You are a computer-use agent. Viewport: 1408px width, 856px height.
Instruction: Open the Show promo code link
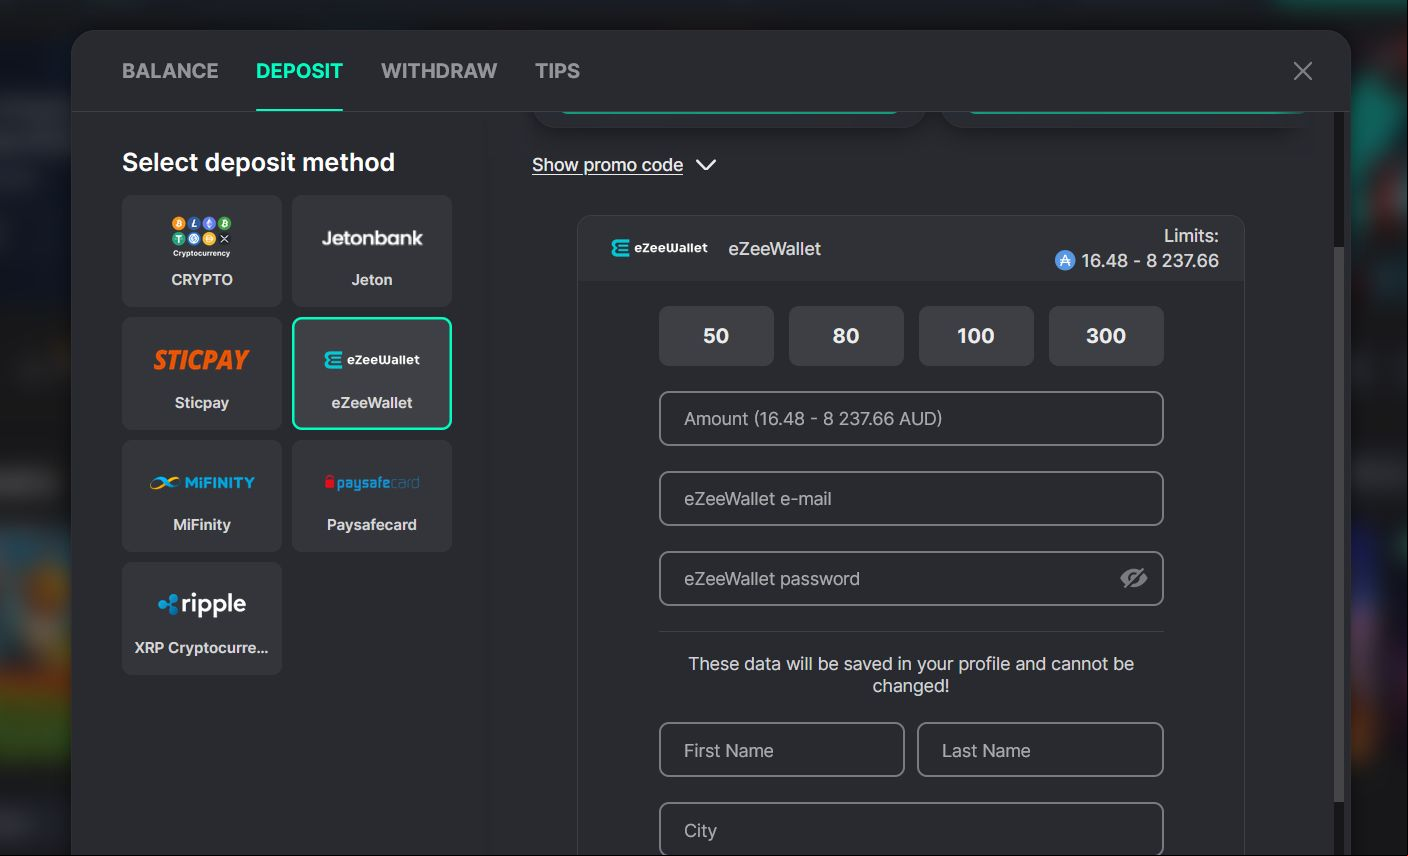[x=607, y=165]
